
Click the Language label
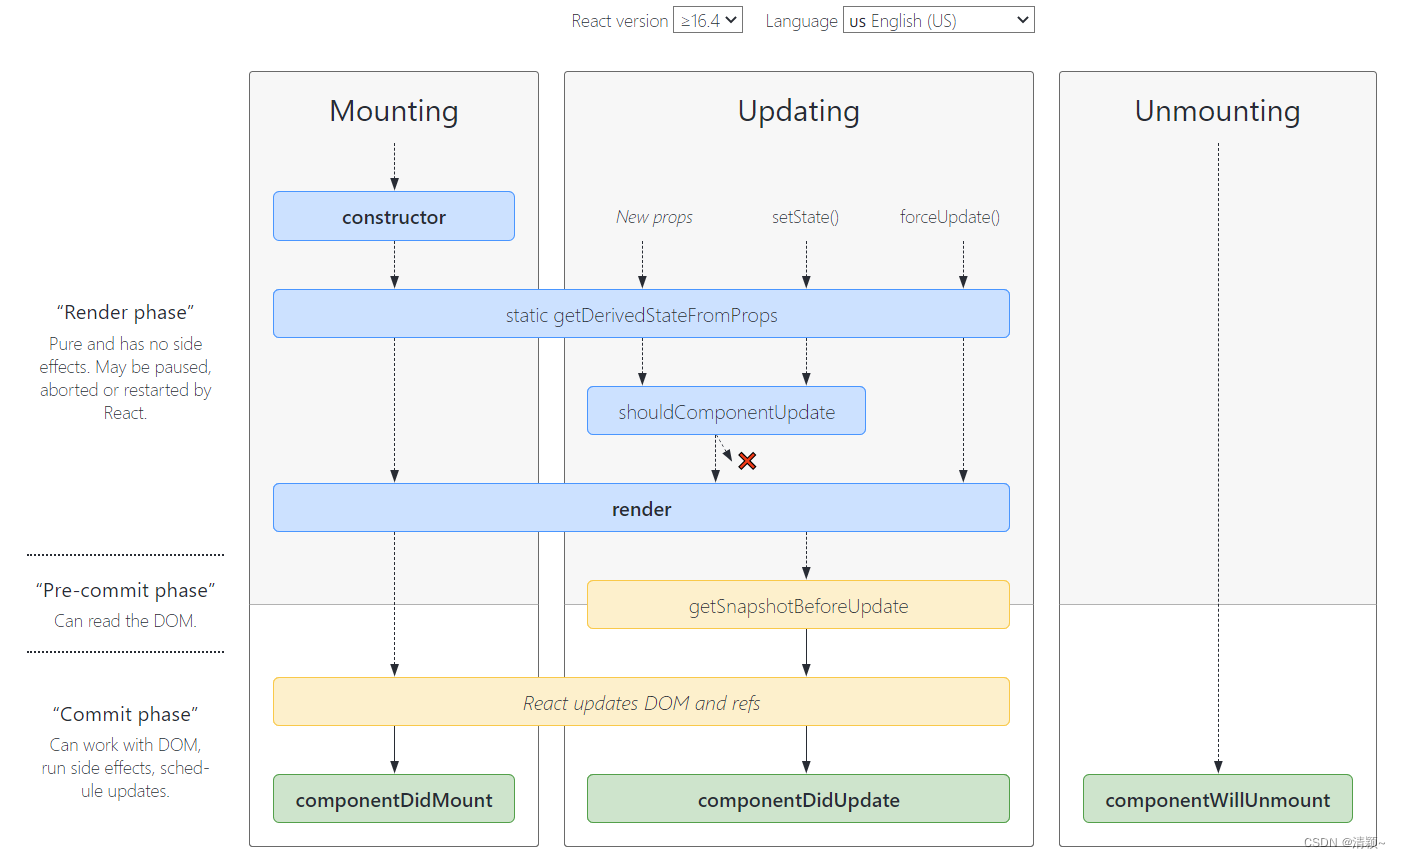pyautogui.click(x=801, y=21)
